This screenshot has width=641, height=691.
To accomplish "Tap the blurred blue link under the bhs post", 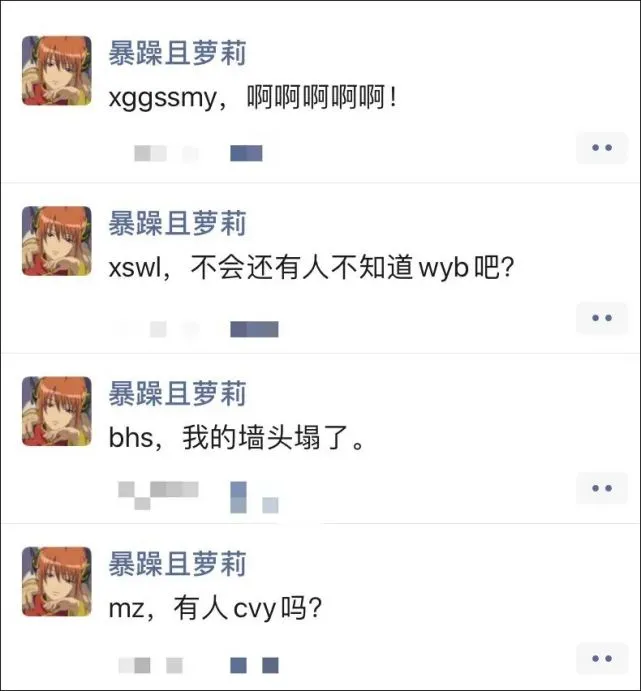I will [254, 498].
